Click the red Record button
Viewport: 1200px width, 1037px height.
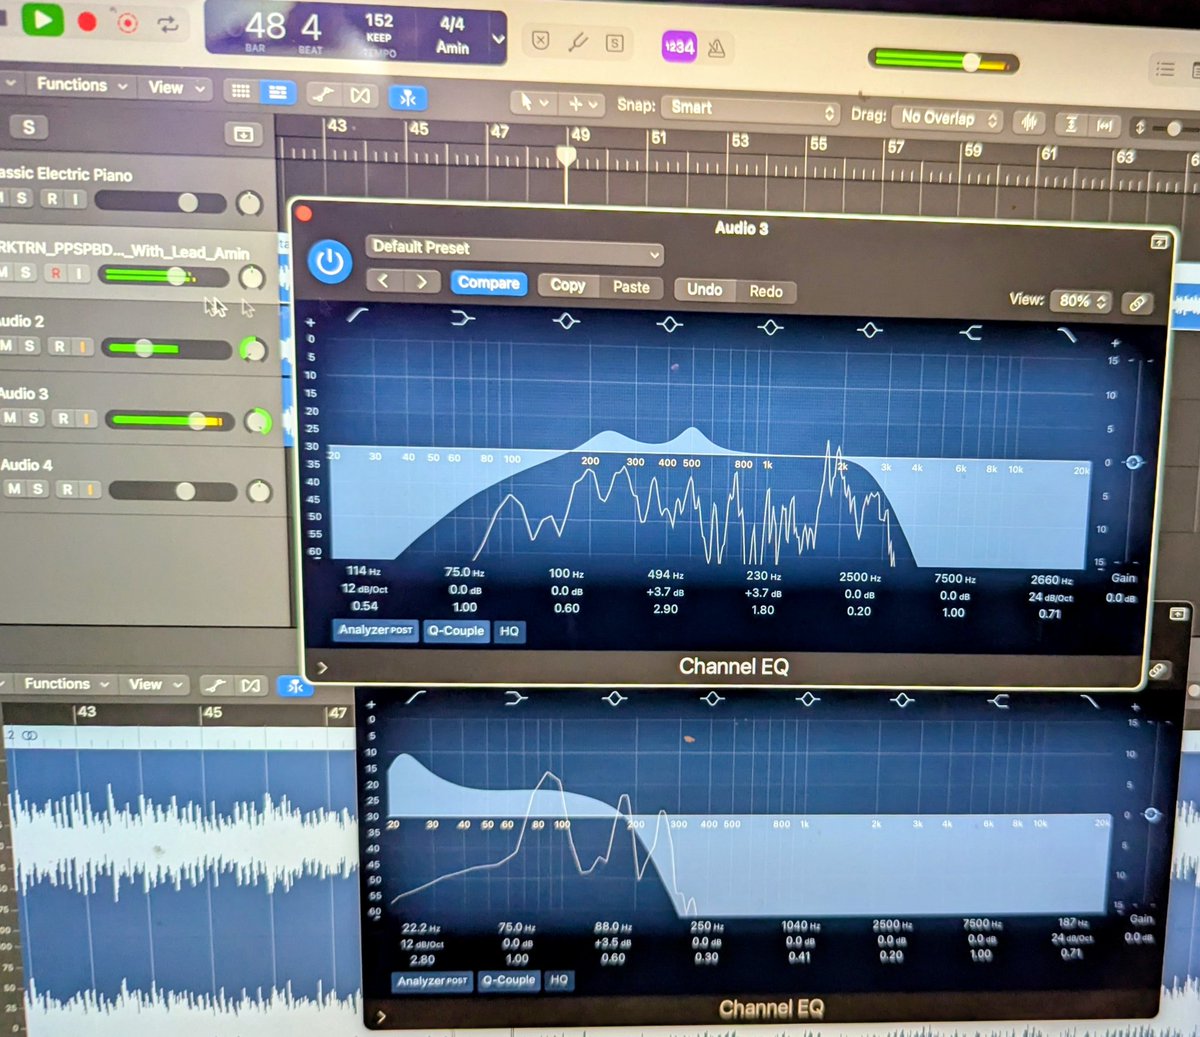coord(87,21)
